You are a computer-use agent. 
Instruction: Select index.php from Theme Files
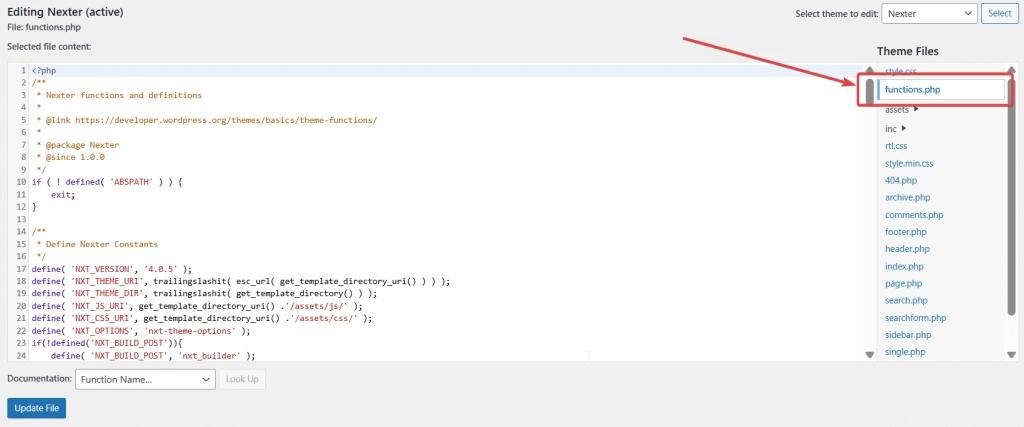tap(904, 266)
